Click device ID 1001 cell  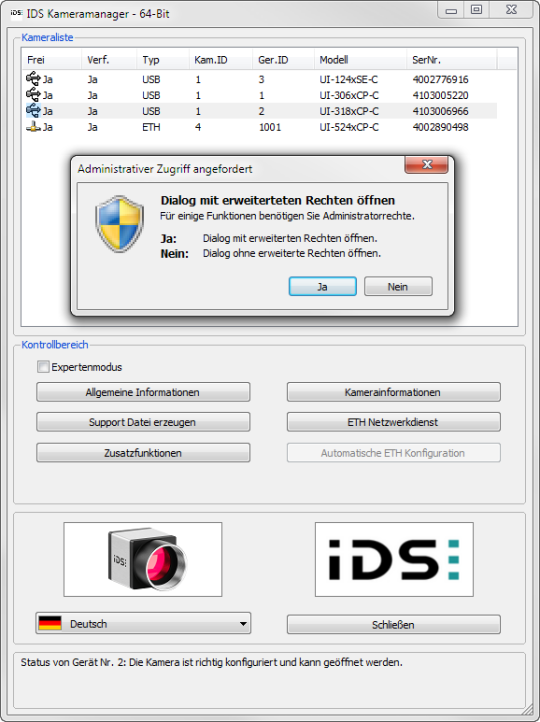coord(270,127)
